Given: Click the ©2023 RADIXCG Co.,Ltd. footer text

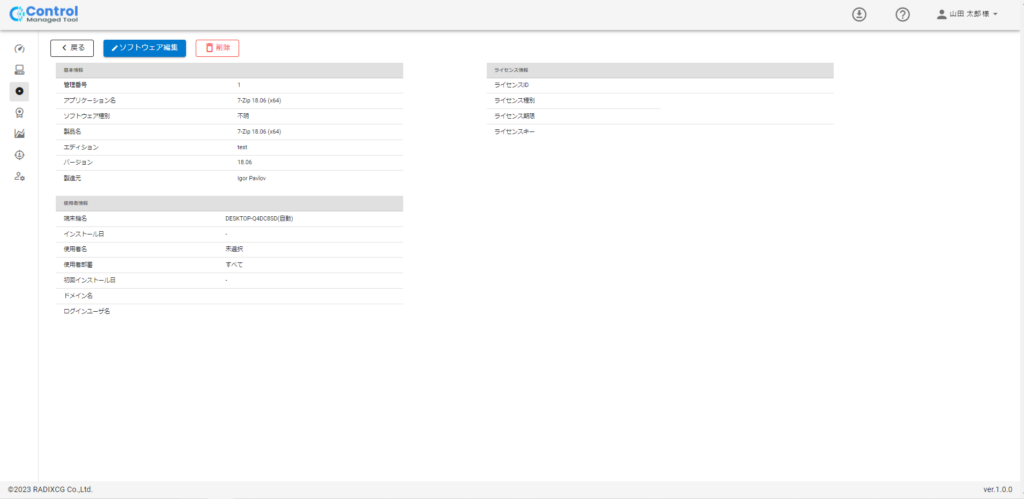Looking at the screenshot, I should coord(50,489).
